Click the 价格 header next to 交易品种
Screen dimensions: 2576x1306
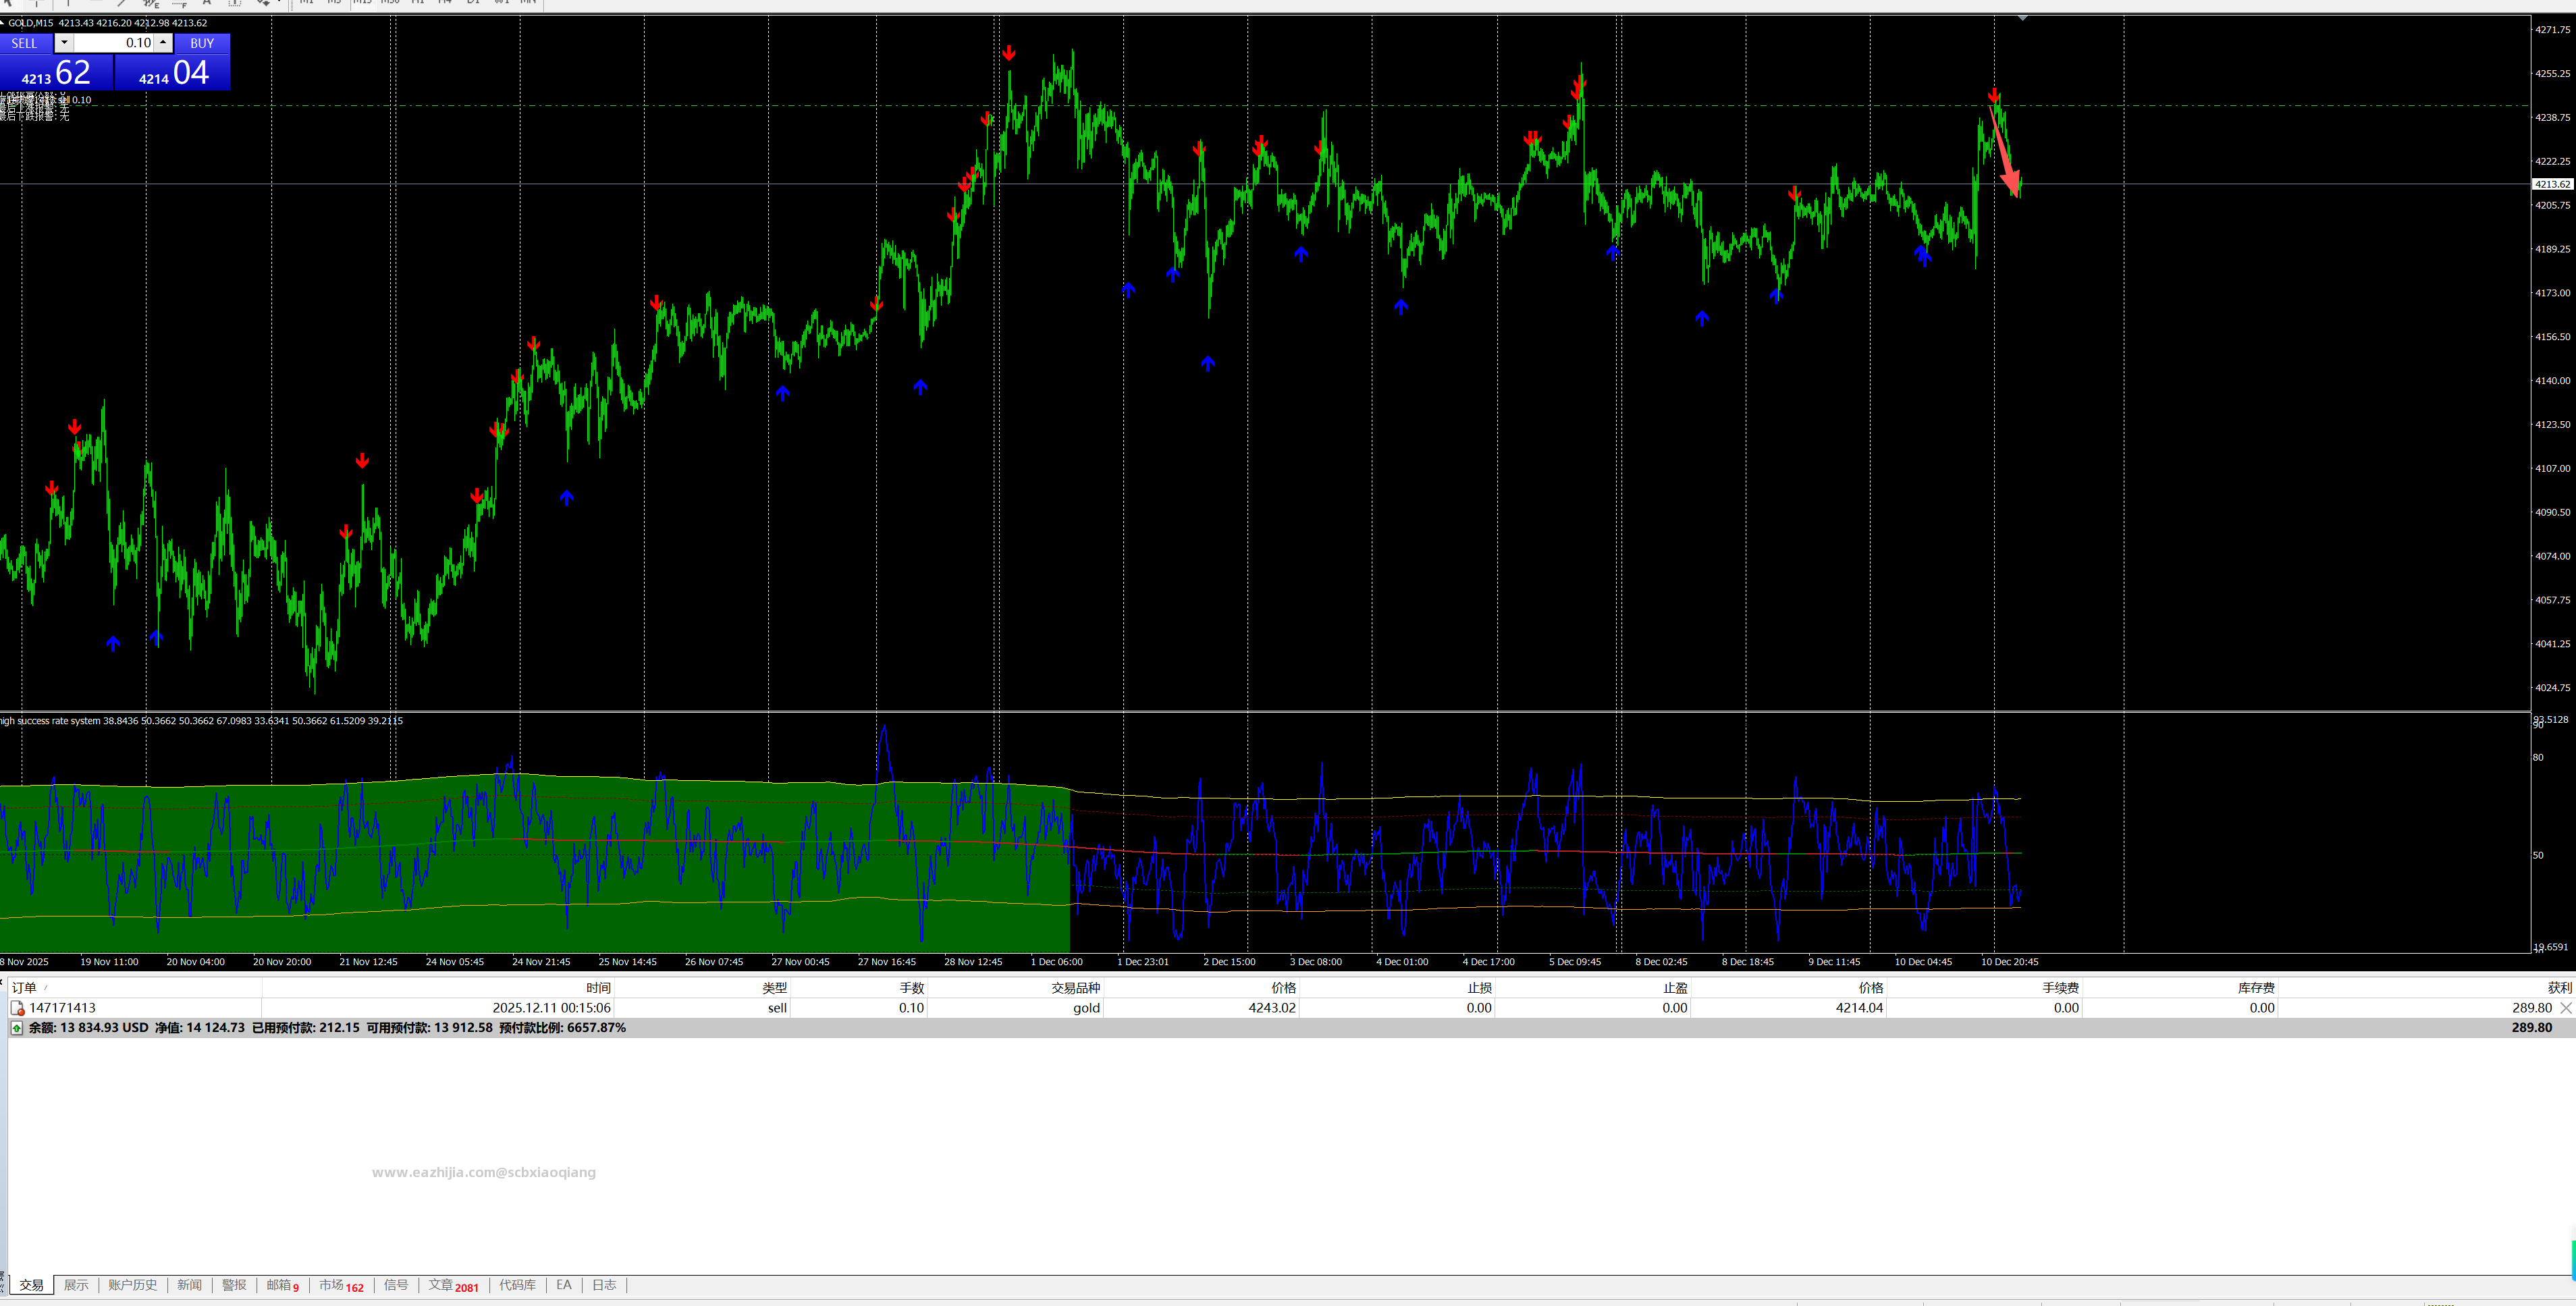(1283, 988)
